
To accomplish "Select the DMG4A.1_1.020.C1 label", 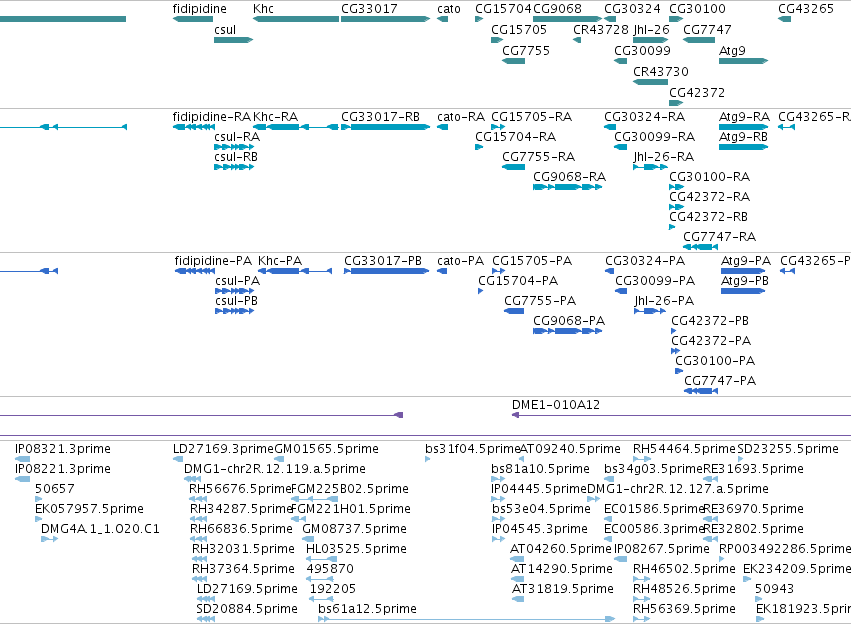I will (100, 529).
